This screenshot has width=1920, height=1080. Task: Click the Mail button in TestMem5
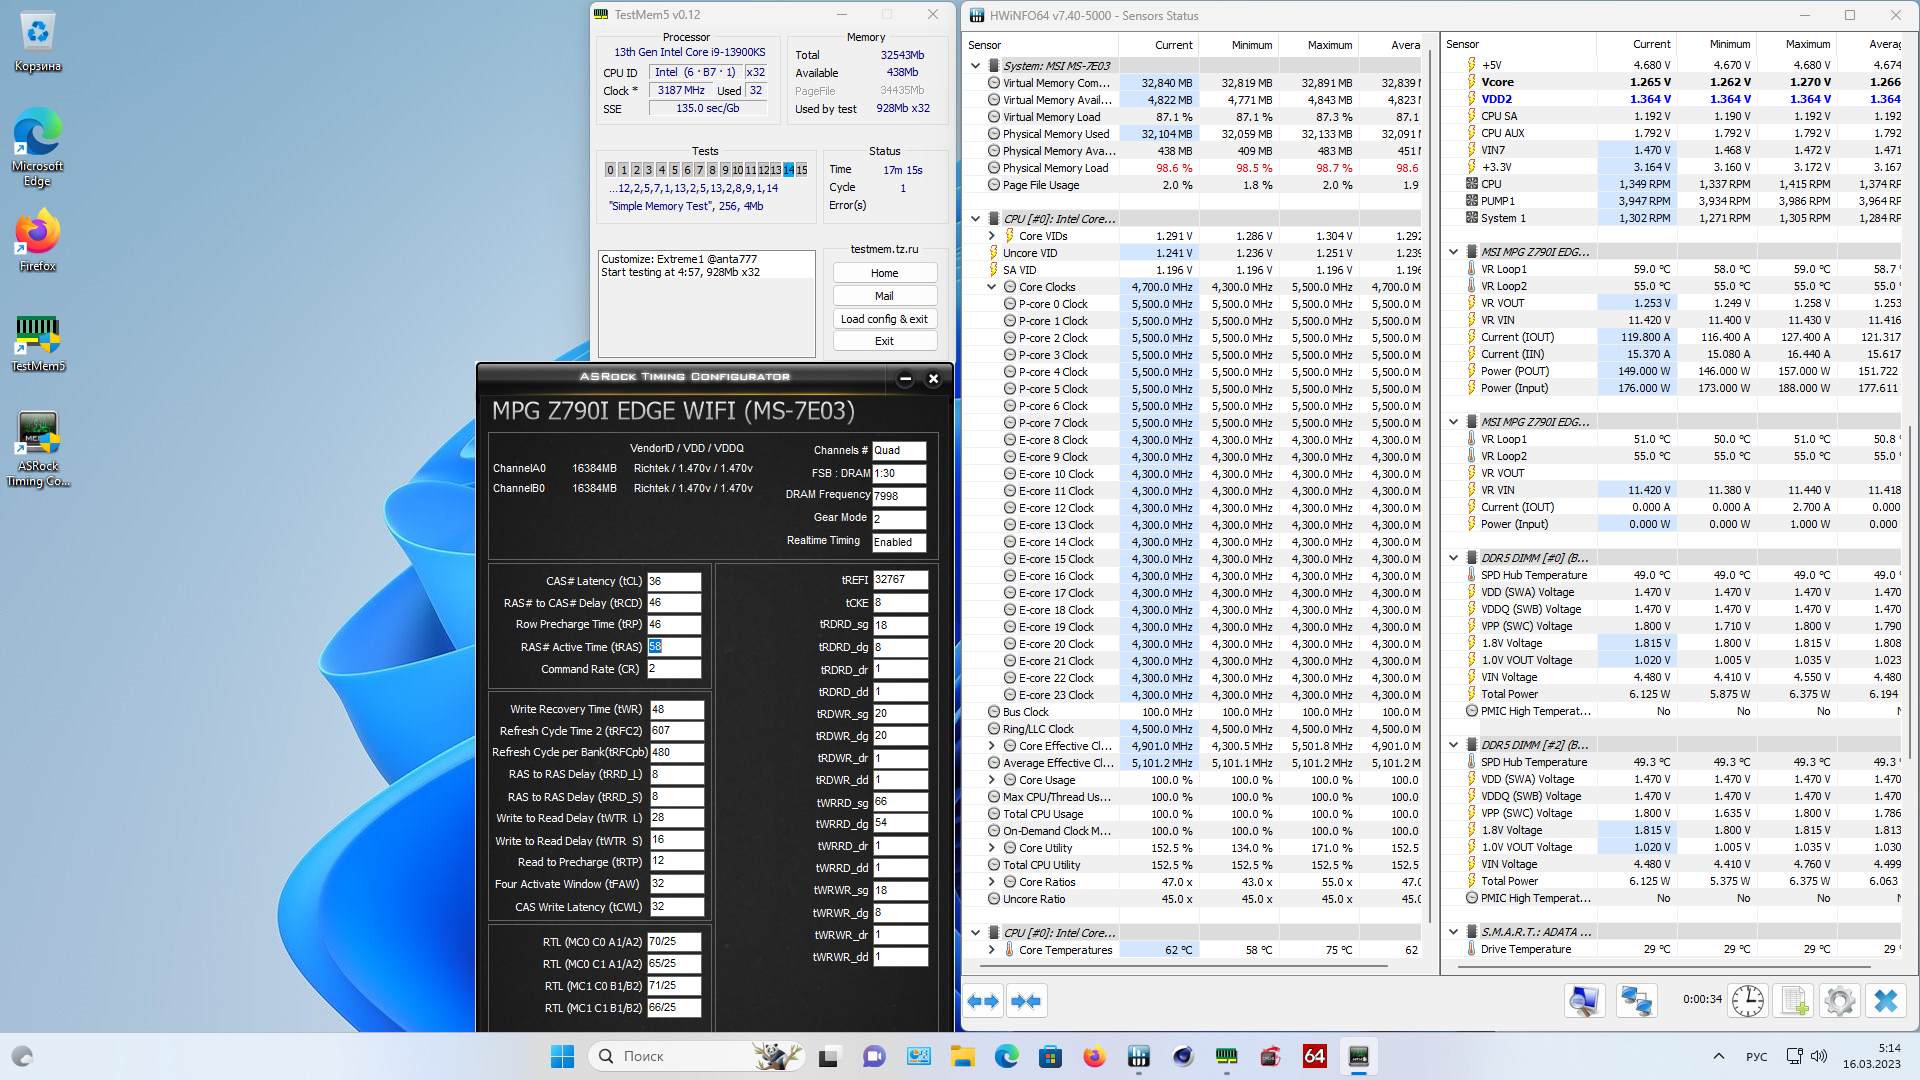point(884,296)
